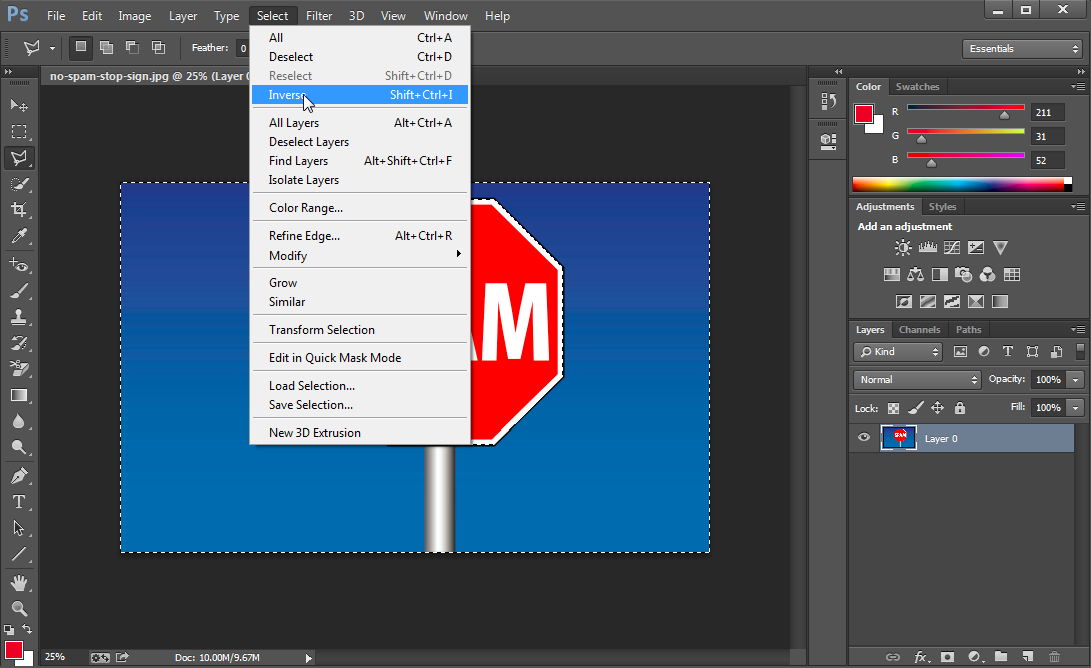
Task: Choose the Hand tool
Action: tap(19, 582)
